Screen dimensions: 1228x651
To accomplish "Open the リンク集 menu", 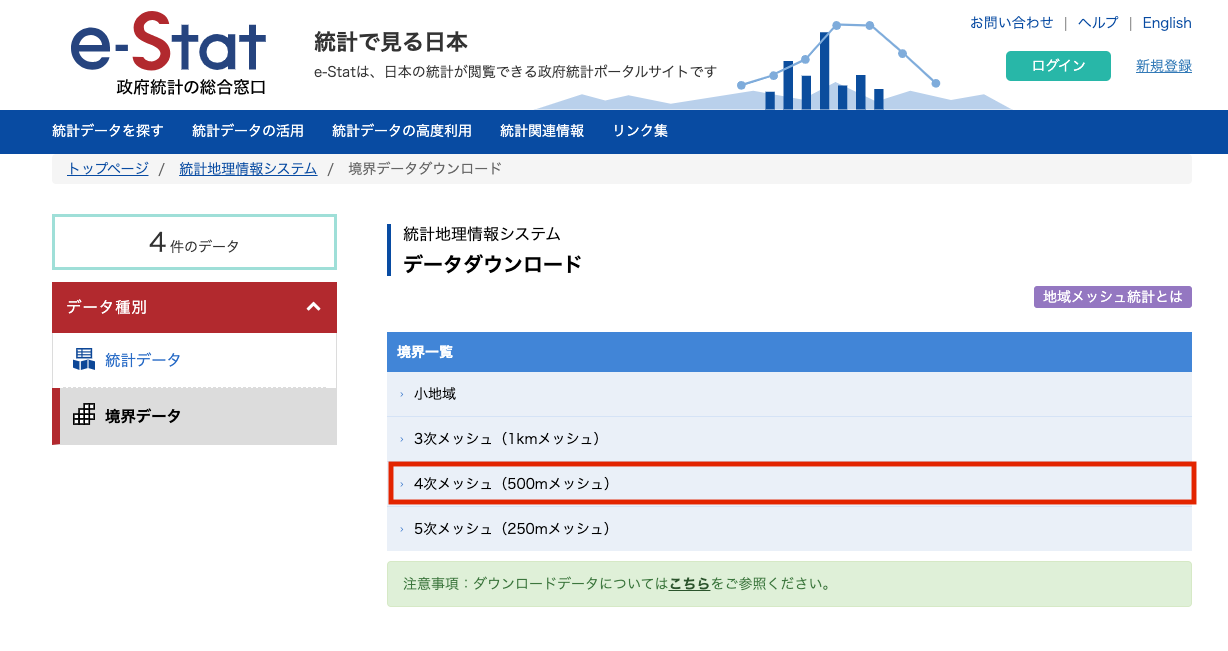I will tap(638, 131).
